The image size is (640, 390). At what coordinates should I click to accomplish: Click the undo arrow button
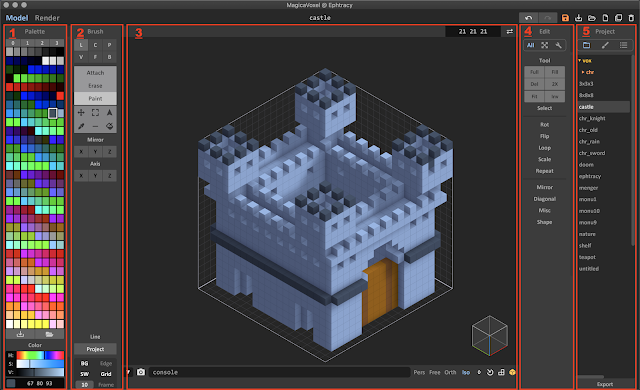[x=528, y=18]
